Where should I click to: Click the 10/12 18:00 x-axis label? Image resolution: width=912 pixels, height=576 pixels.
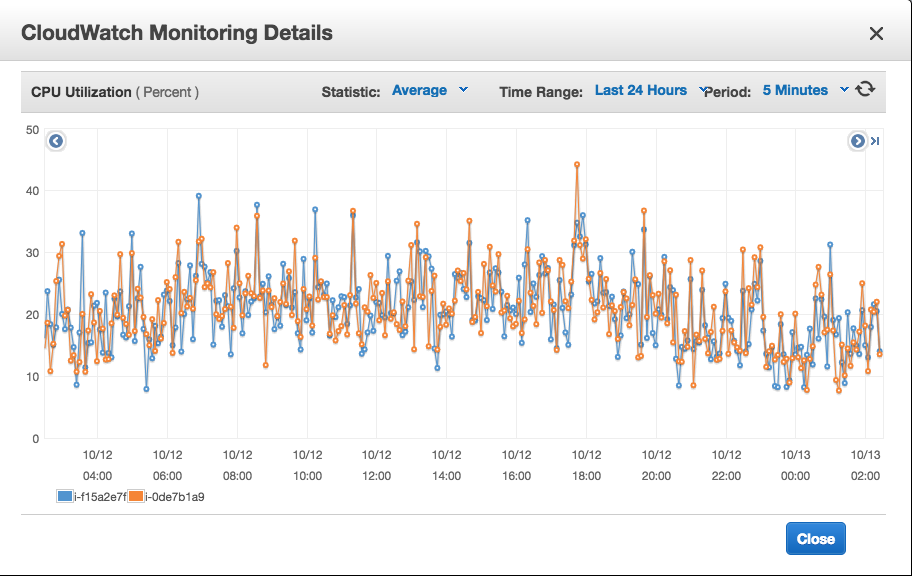(x=586, y=465)
